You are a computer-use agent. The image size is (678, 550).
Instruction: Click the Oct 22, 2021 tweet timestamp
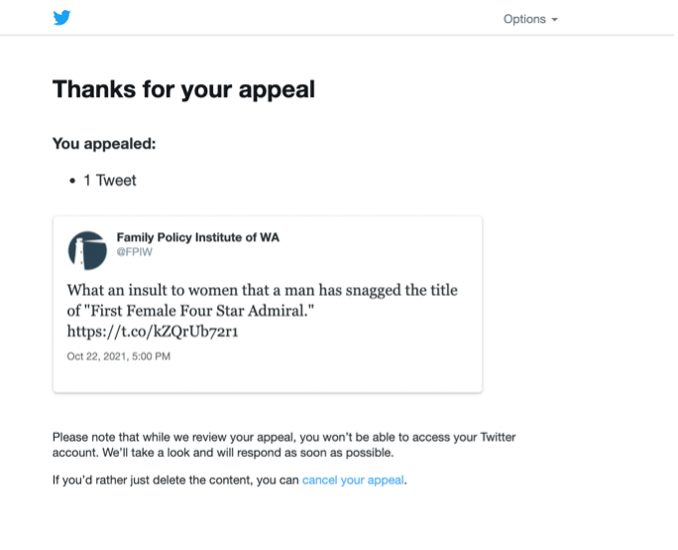pos(118,357)
